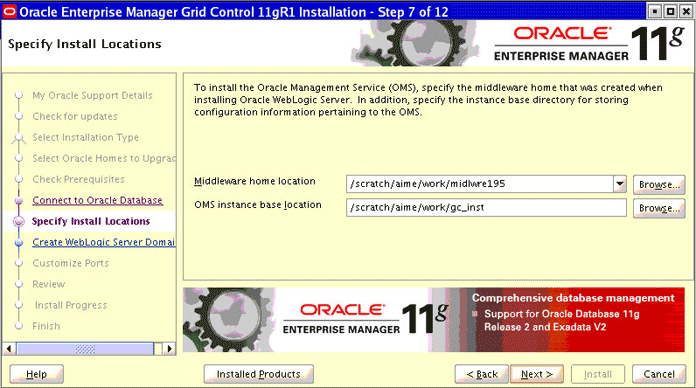
Task: Browse for OMS instance base location
Action: click(659, 208)
